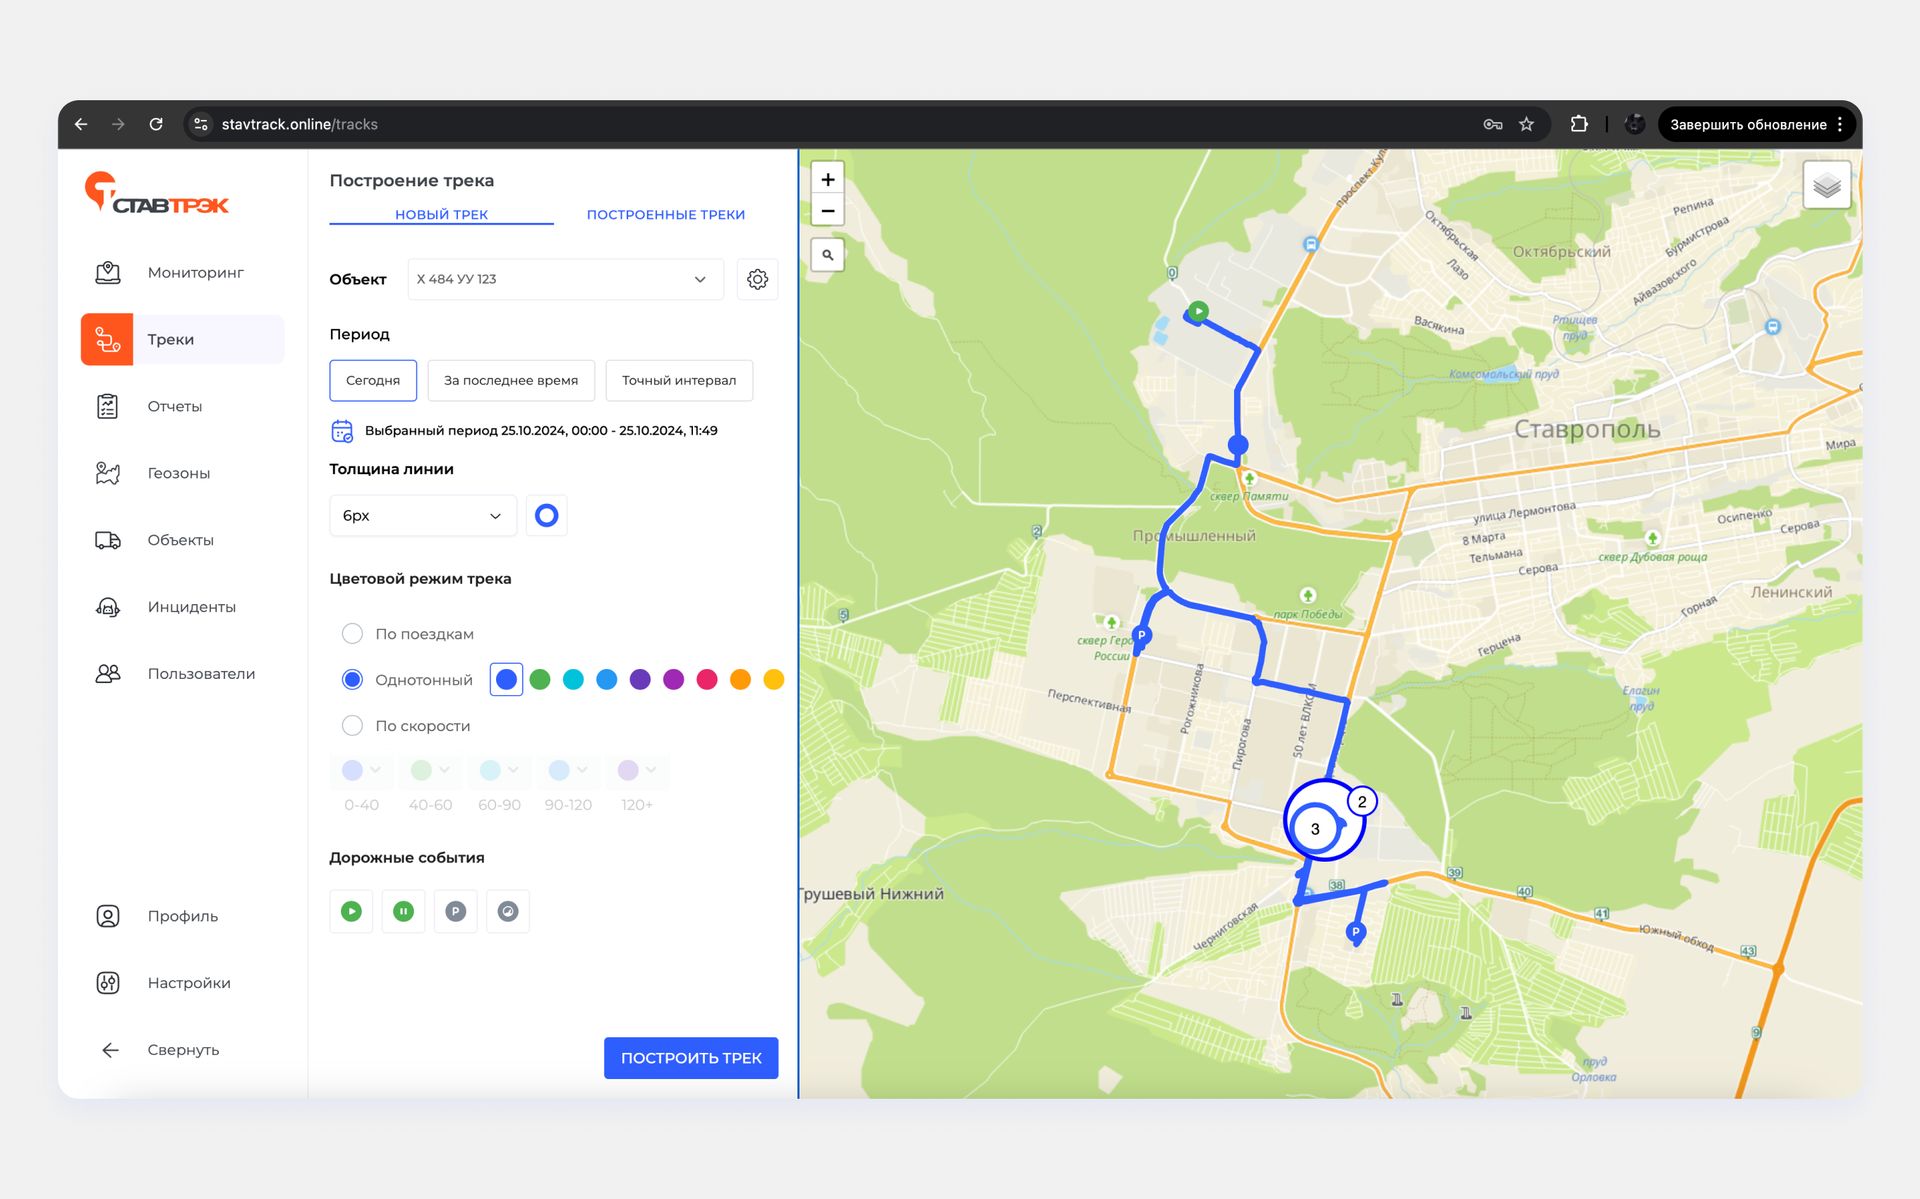Open the map layers switcher
1920x1199 pixels.
[x=1826, y=185]
